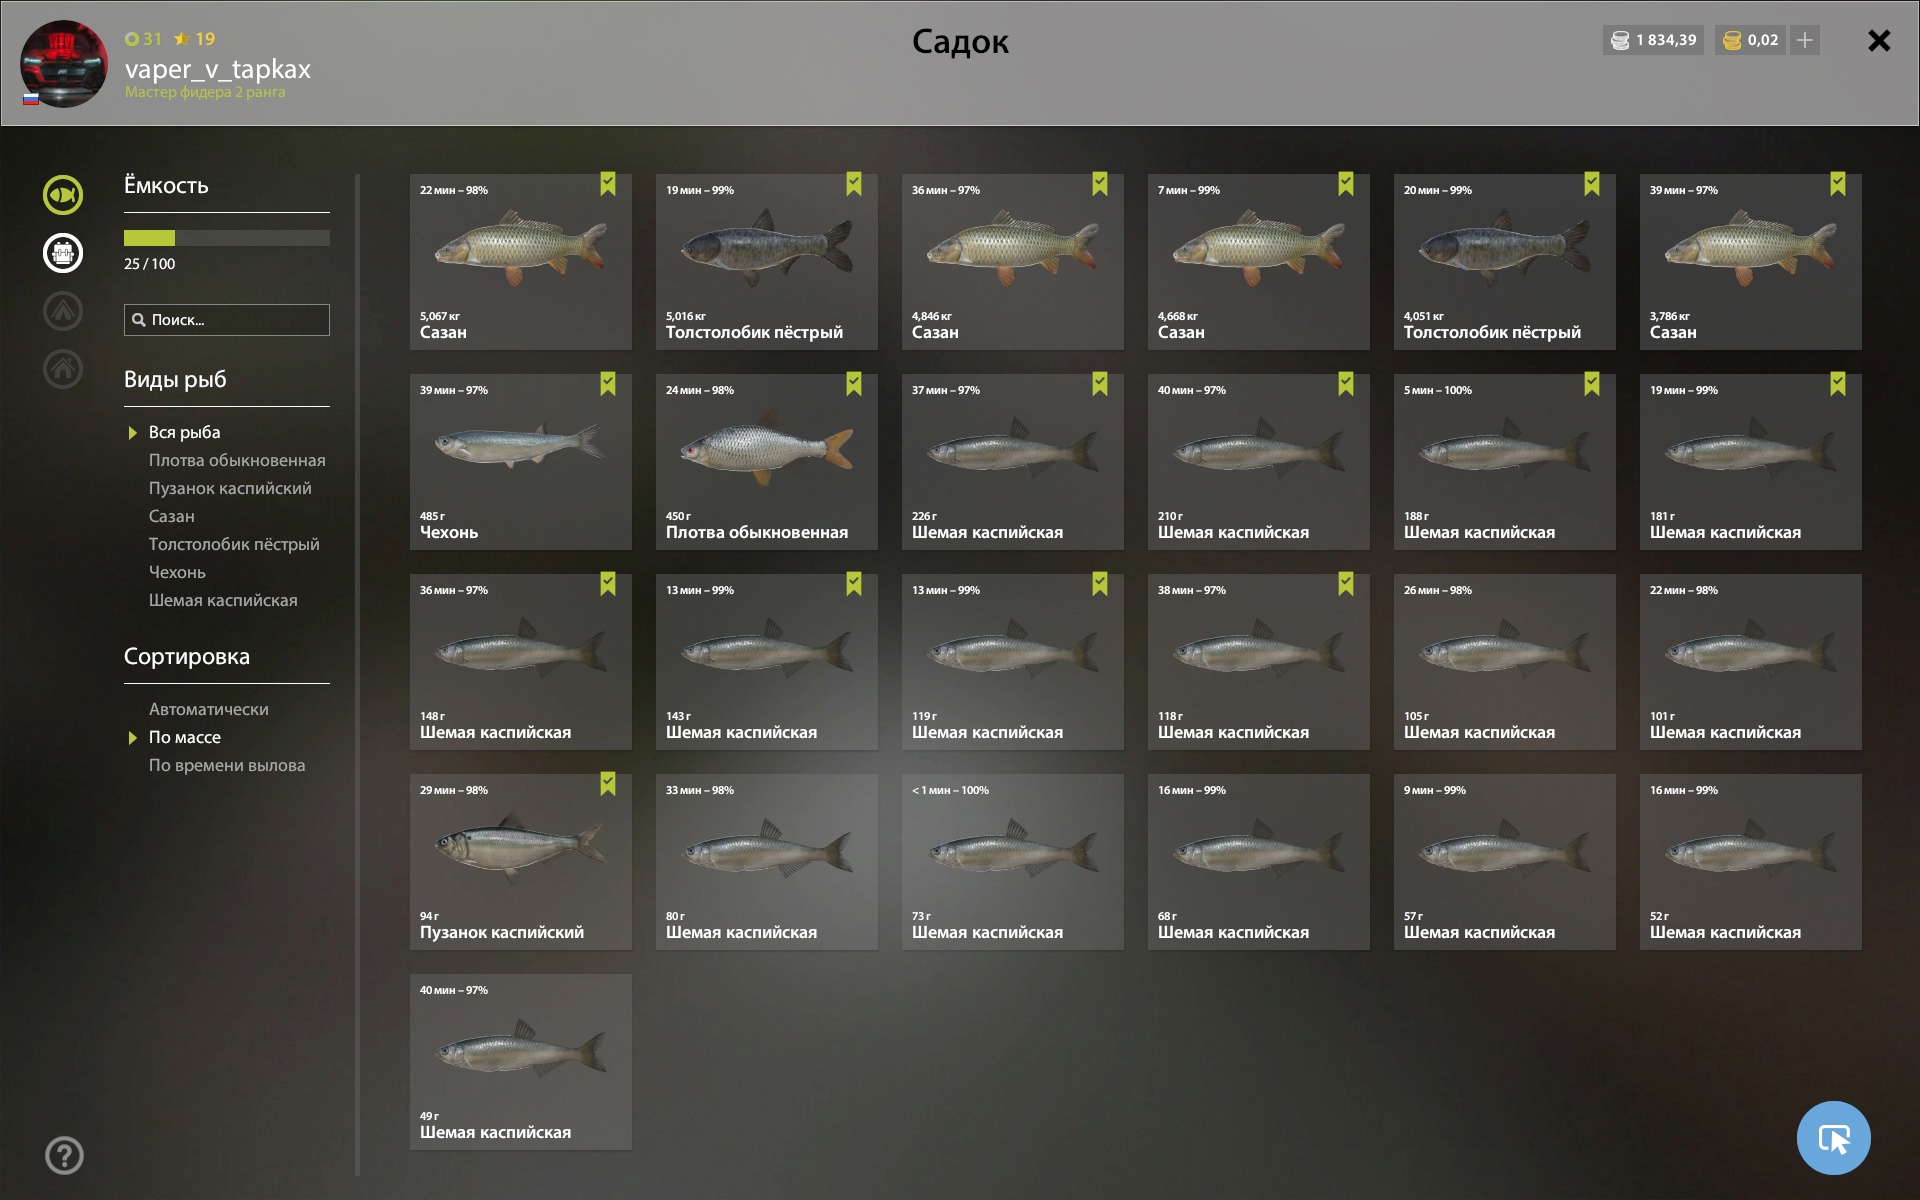This screenshot has width=1920, height=1200.
Task: Filter list by Сазан species
Action: coord(172,516)
